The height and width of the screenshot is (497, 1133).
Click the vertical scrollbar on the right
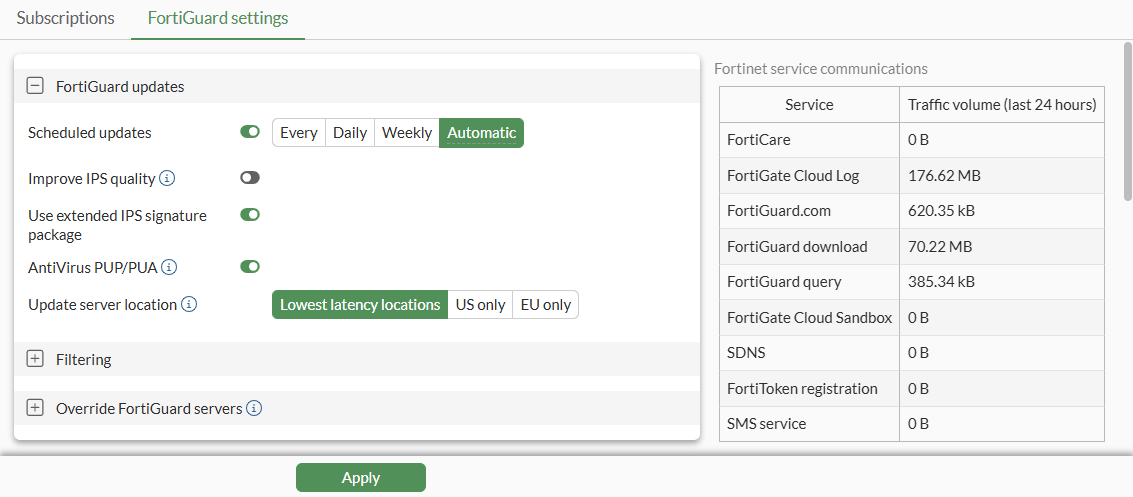1128,120
